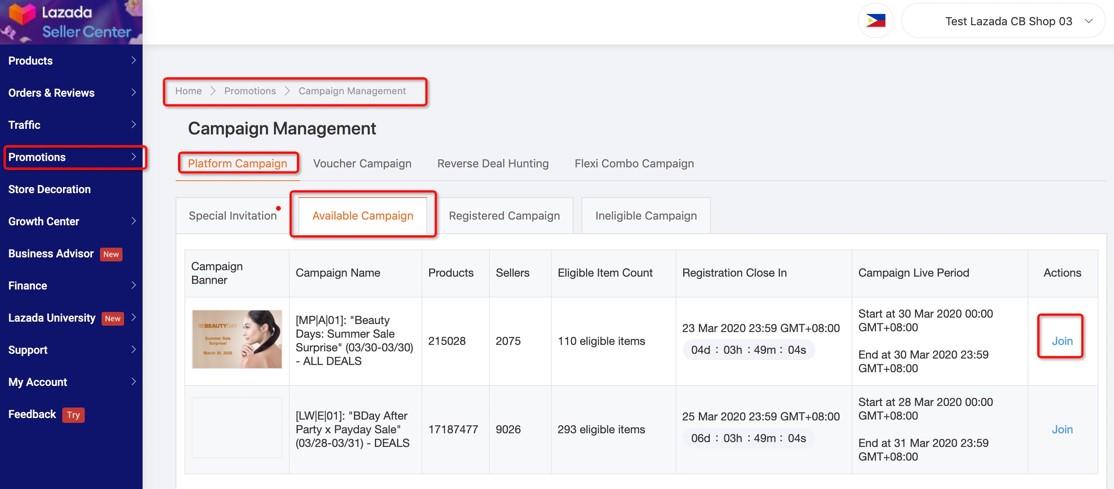Open the Test Lazada CB Shop 03 dropdown
The height and width of the screenshot is (489, 1114).
1007,21
